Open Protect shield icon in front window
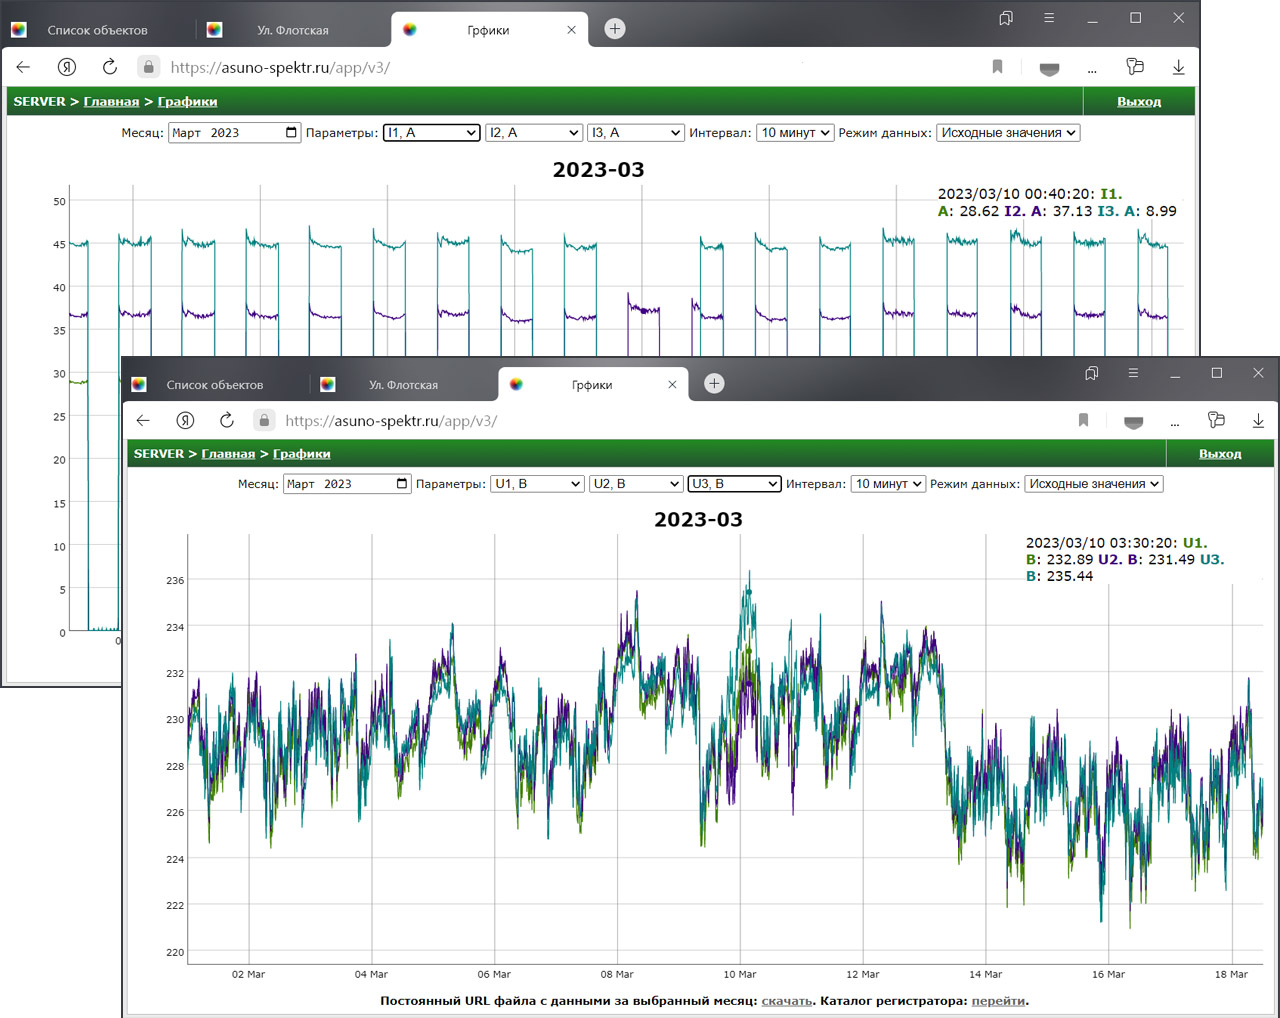 [x=1133, y=421]
